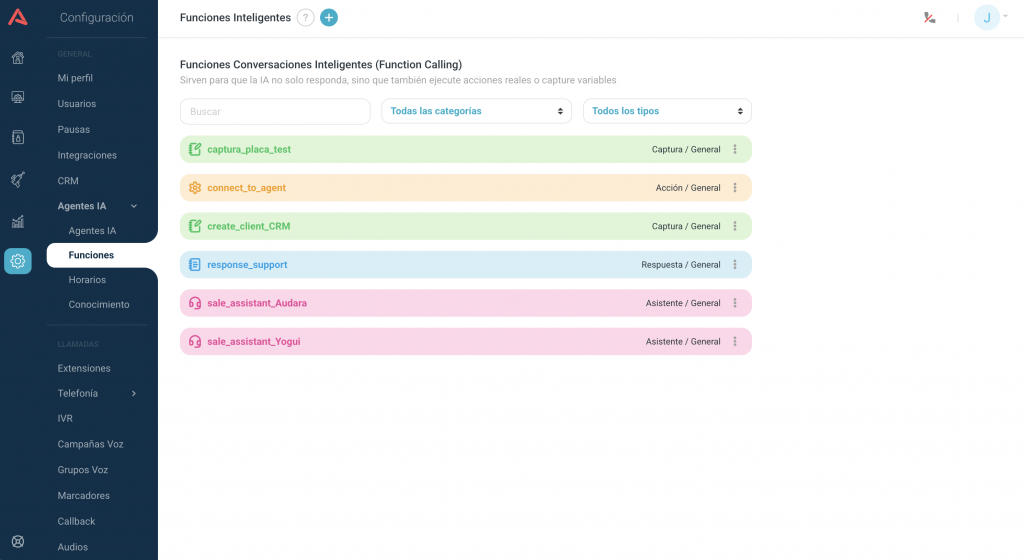This screenshot has height=560, width=1024.
Task: Open three-dot menu for sale_assistant_Yogui
Action: point(735,342)
